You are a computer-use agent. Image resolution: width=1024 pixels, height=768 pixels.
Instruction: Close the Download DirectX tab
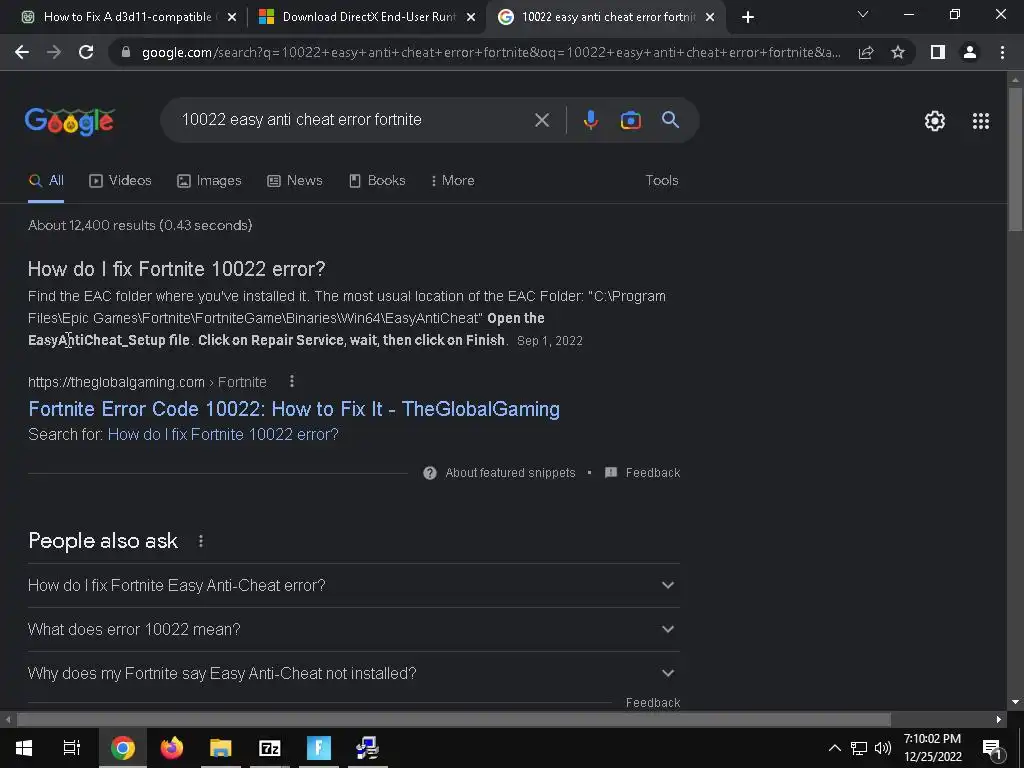471,18
